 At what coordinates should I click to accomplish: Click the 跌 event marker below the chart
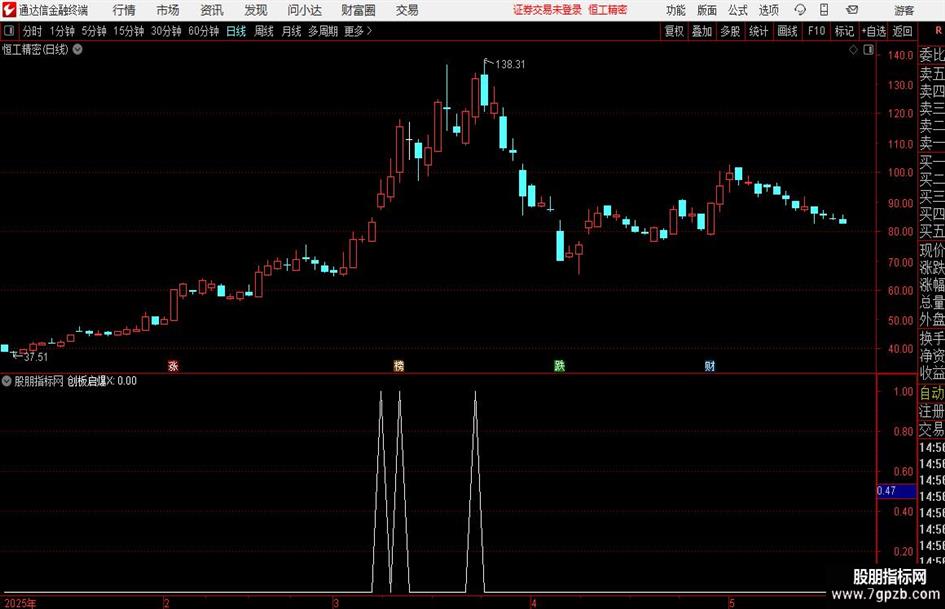pos(559,365)
